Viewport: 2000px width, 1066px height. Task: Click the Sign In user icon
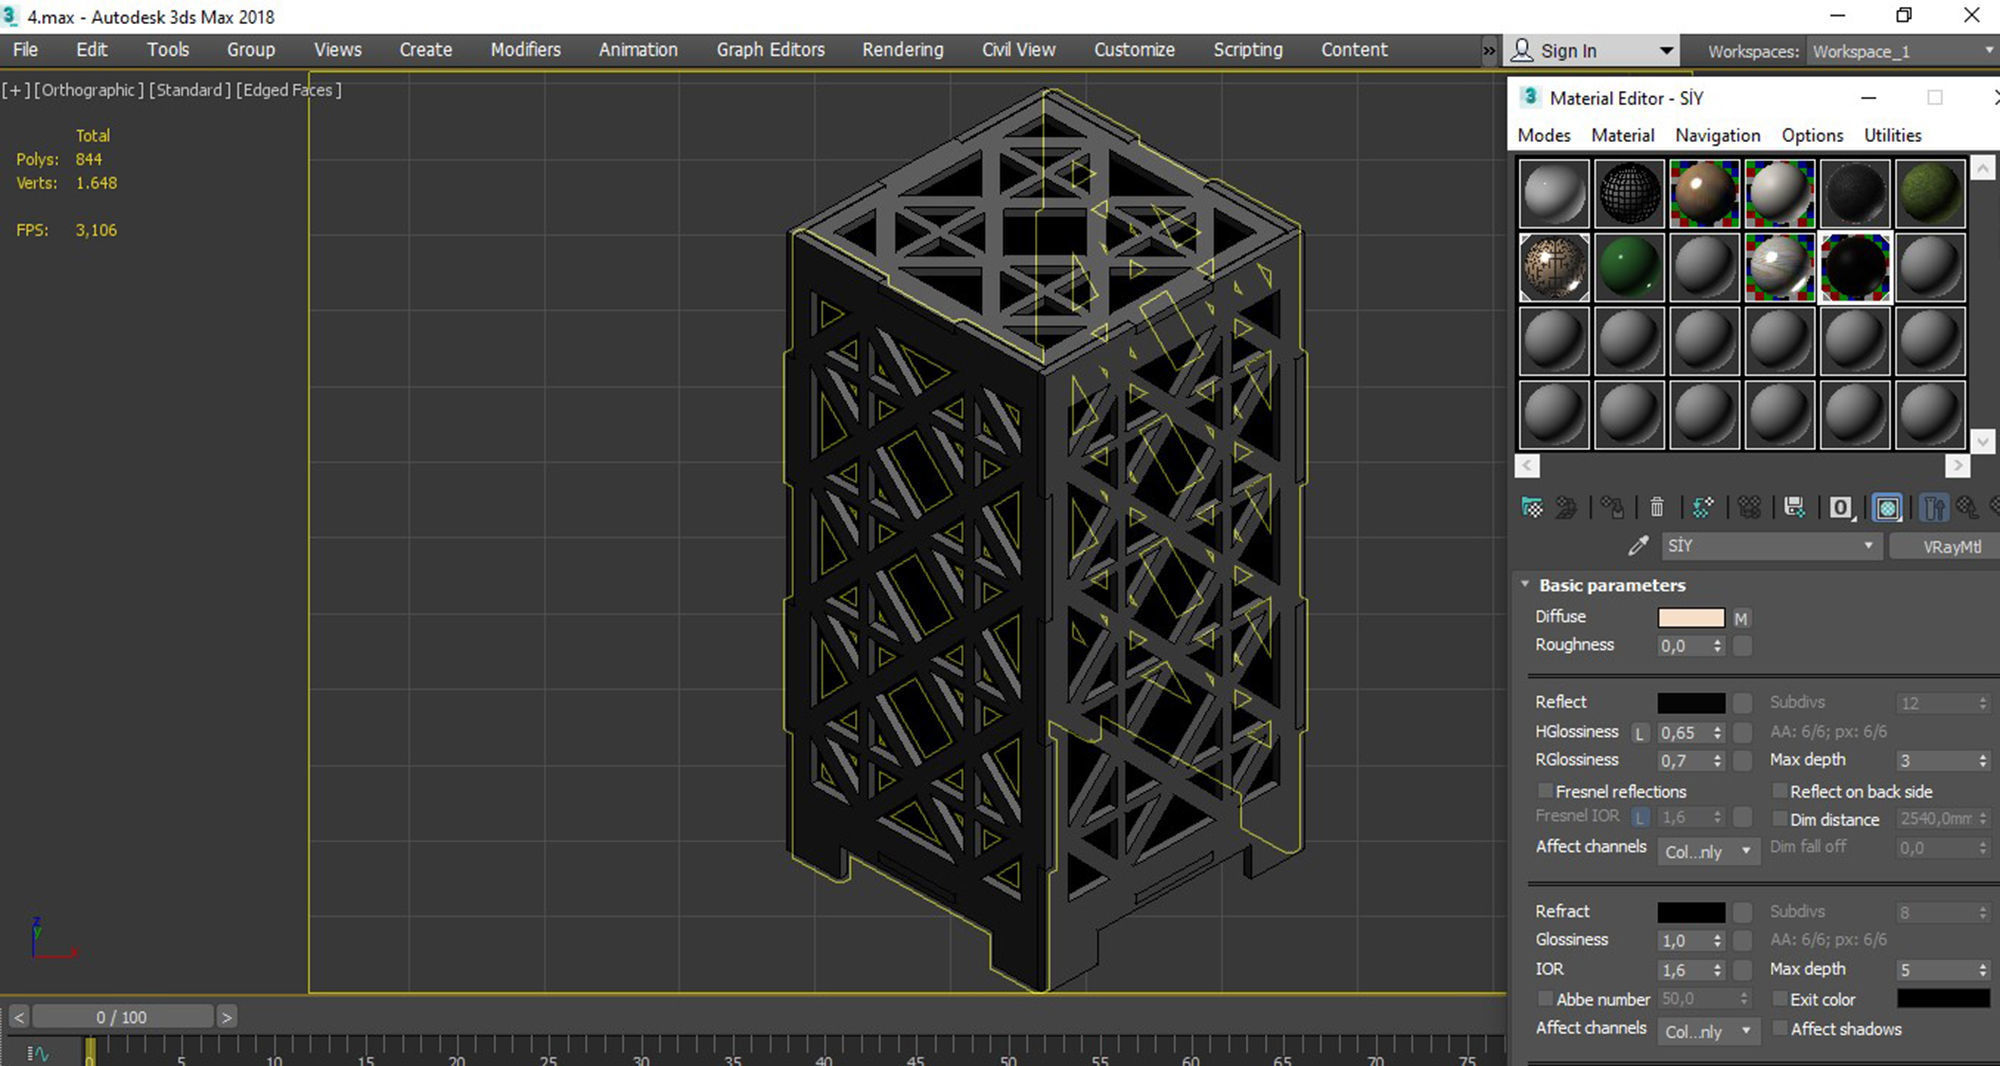[x=1522, y=50]
